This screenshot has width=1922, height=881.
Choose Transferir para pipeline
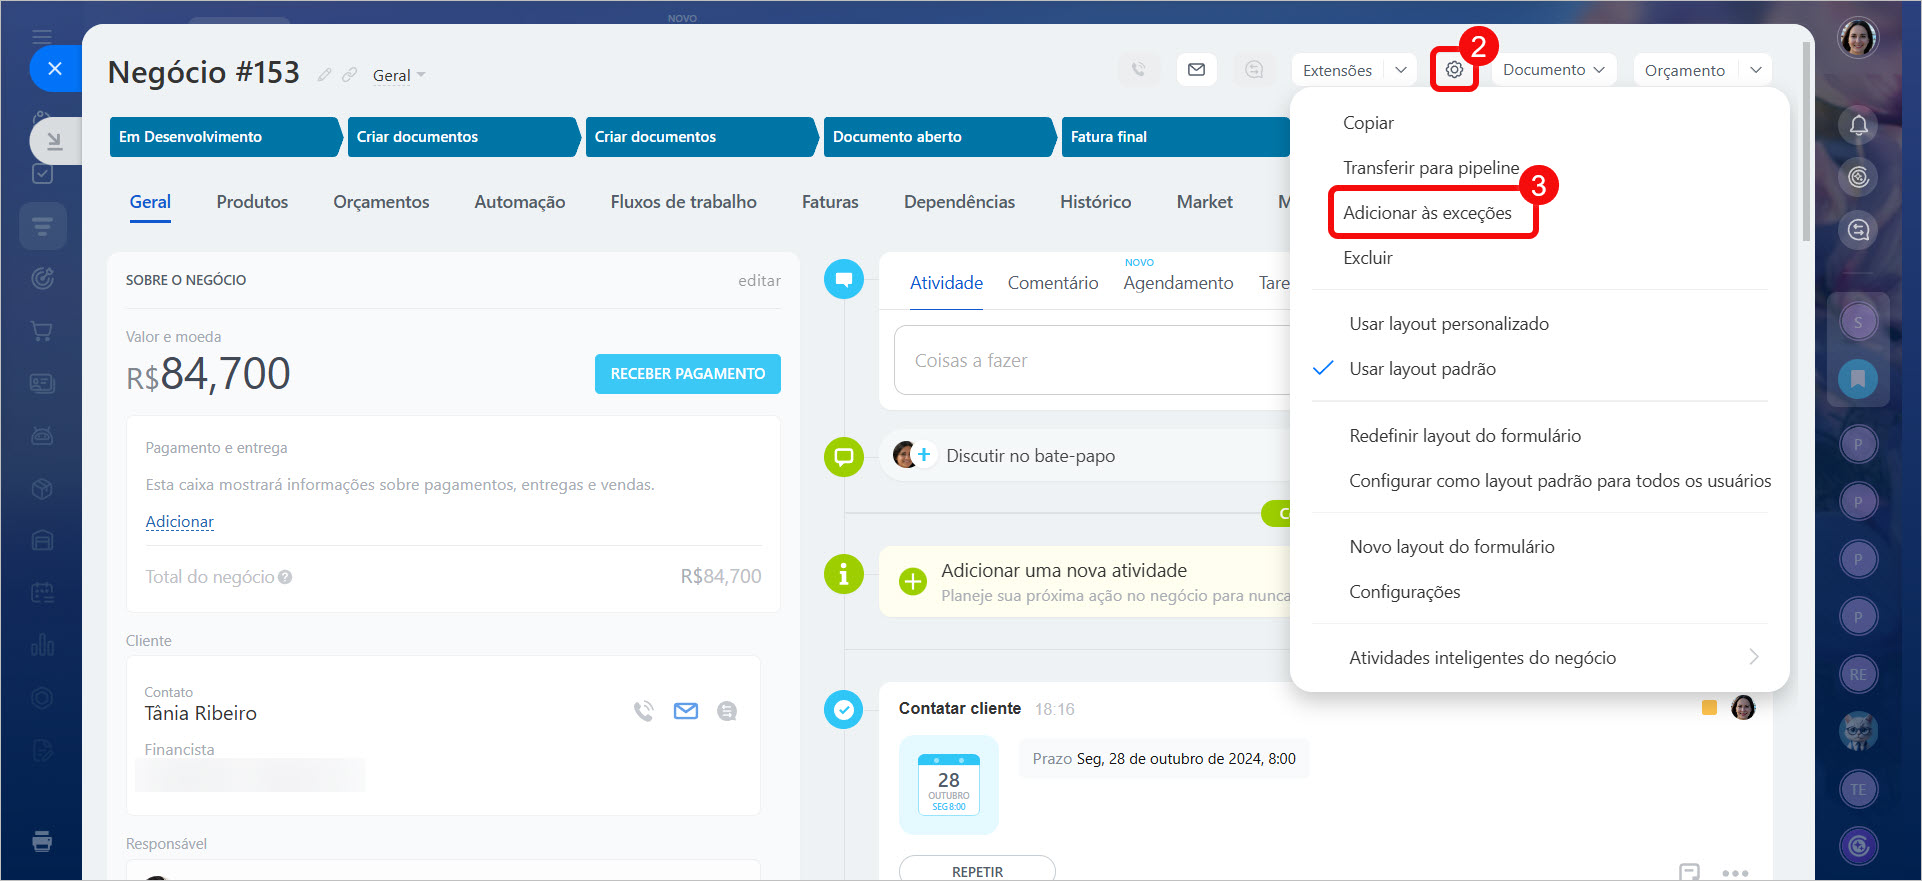[x=1431, y=168]
